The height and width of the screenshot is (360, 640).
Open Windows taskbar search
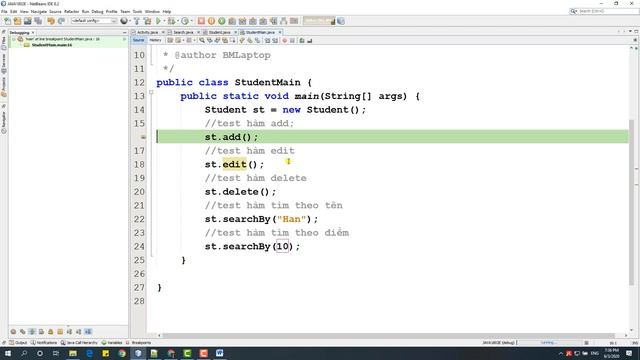24,353
